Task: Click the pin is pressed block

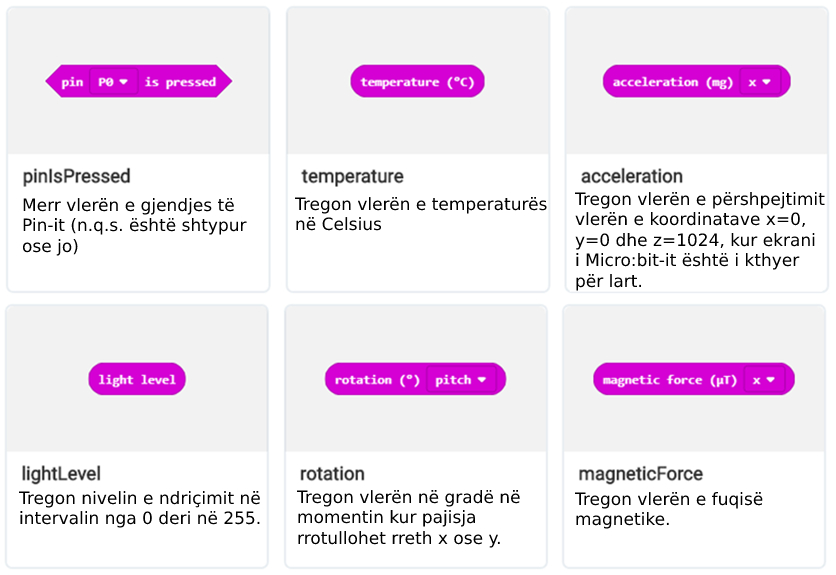Action: [x=72, y=82]
